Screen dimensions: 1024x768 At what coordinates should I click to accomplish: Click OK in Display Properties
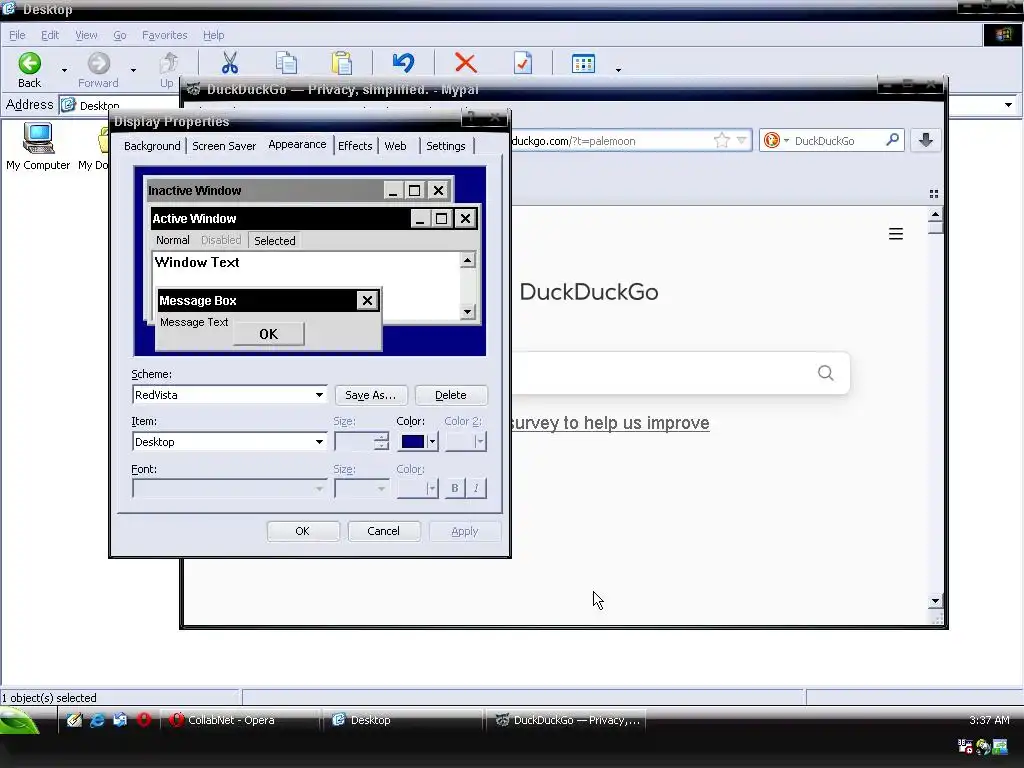tap(302, 531)
